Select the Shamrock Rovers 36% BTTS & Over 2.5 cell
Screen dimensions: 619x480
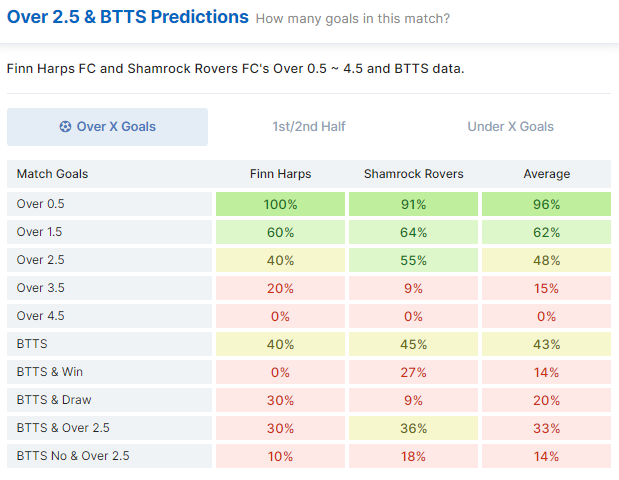tap(413, 428)
